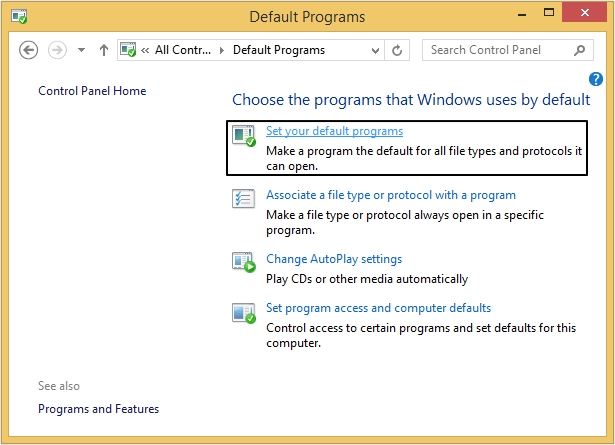Click 'Choose the programs that Windows uses' heading
Screen dimensions: 615x445
click(411, 100)
